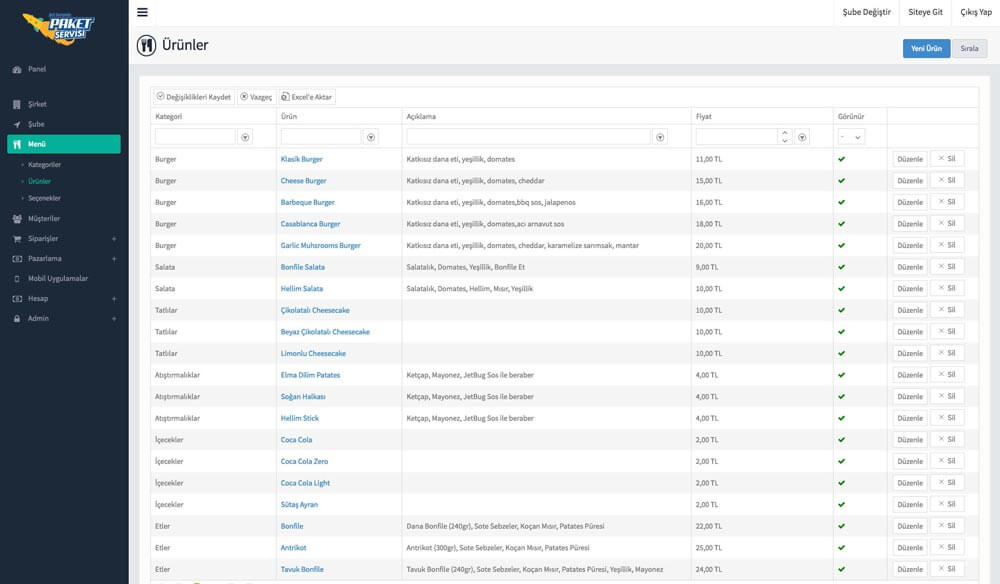
Task: Click the Ürün column filter icon
Action: pos(371,137)
